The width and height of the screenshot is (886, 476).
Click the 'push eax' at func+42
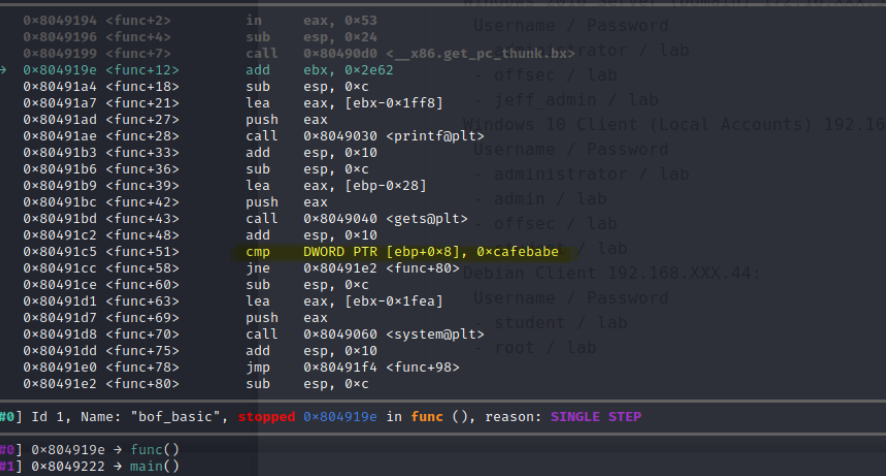pyautogui.click(x=286, y=202)
